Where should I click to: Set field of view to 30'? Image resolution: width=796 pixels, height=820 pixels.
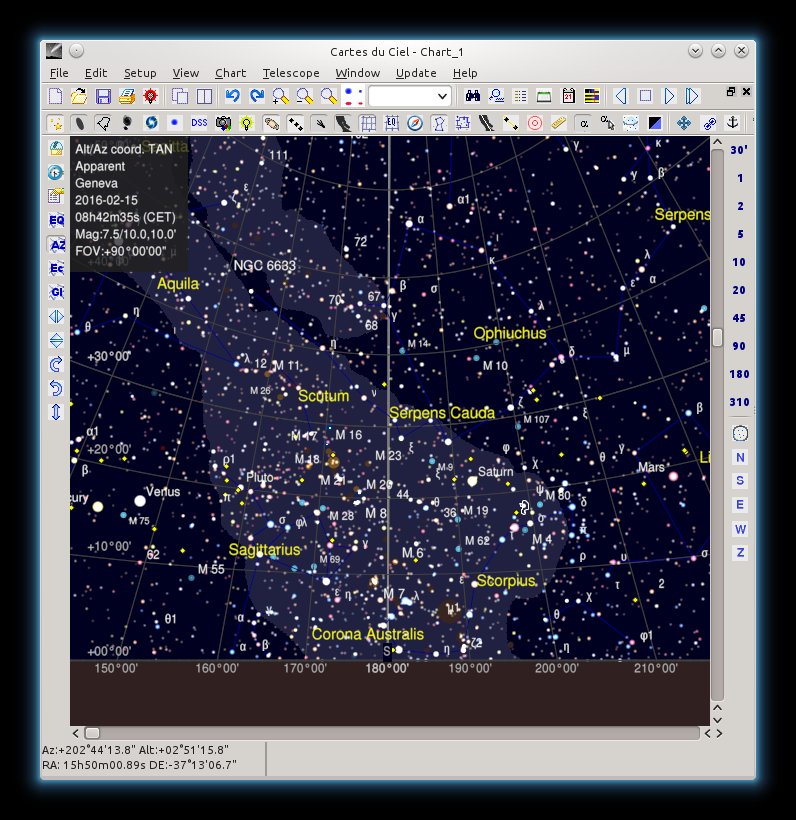point(739,150)
